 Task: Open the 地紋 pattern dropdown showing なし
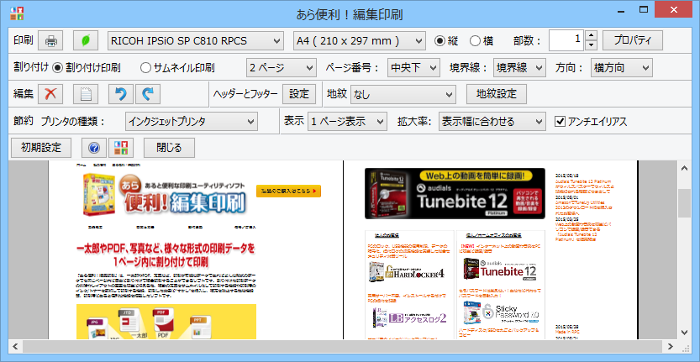403,94
